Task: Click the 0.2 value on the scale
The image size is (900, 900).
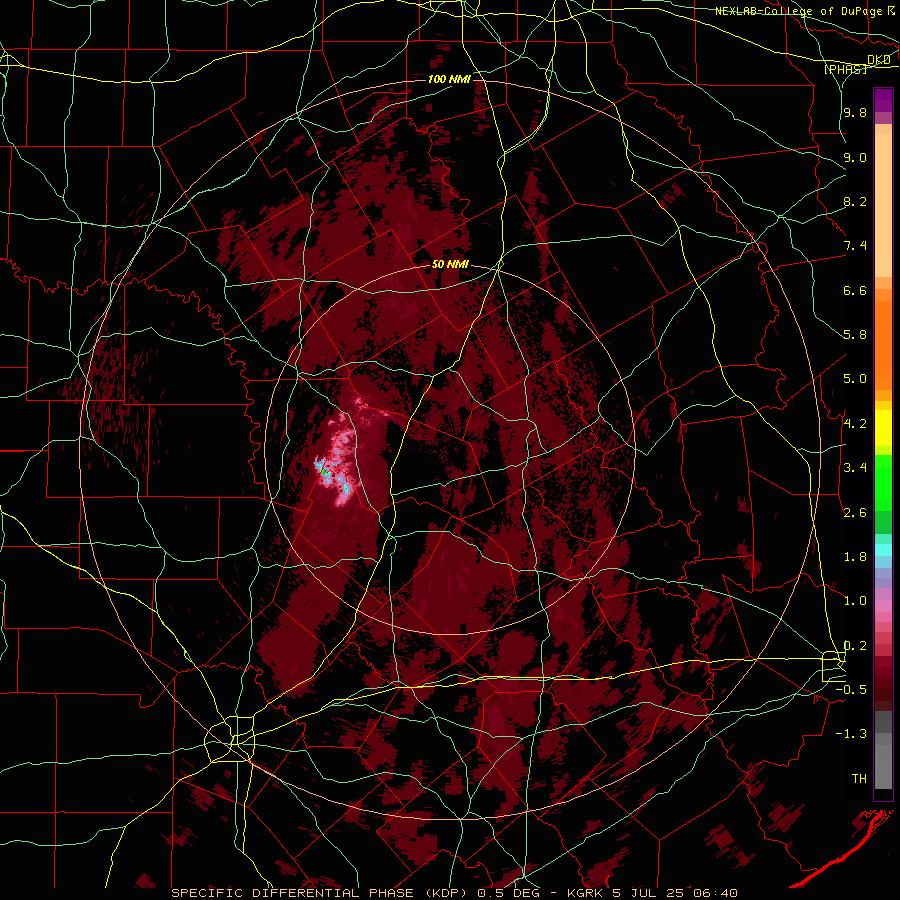Action: 855,646
